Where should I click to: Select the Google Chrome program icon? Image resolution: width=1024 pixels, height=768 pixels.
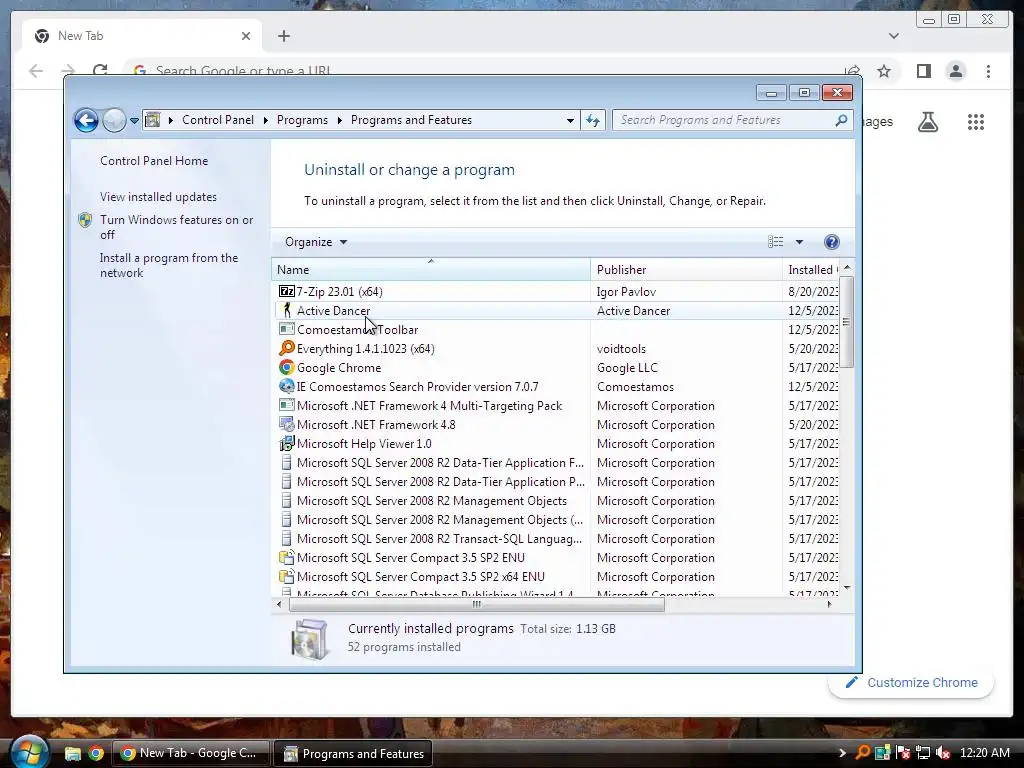pos(286,368)
